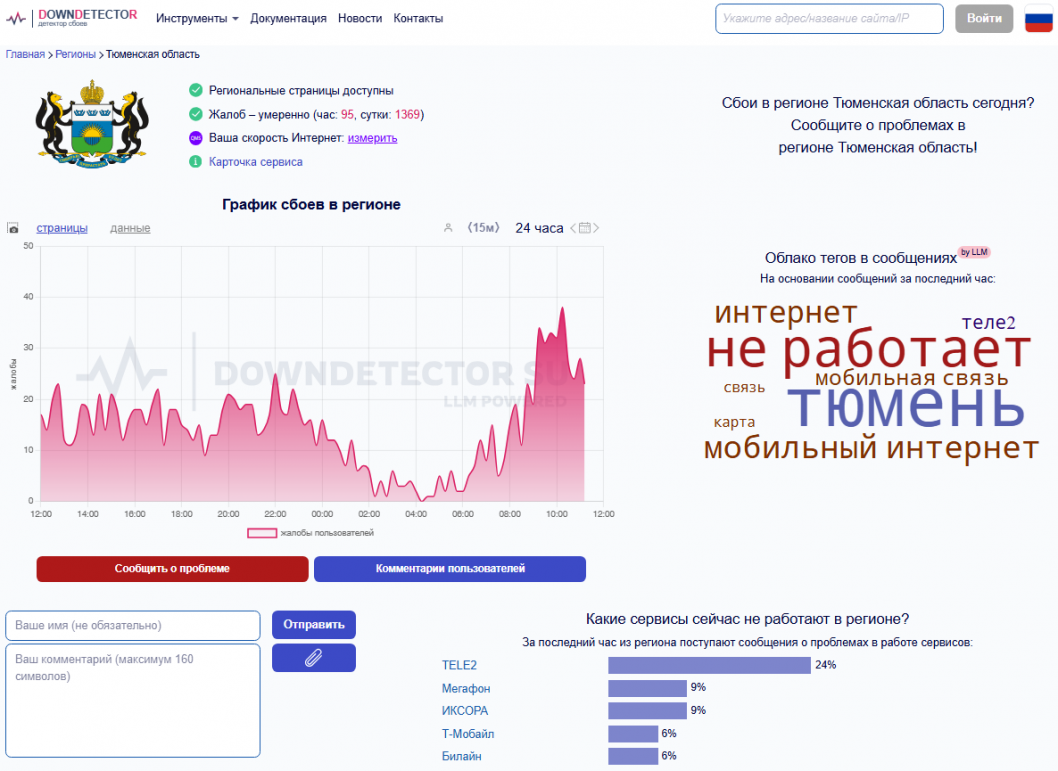Toggle the жалобы пользователей legend series
Image resolution: width=1058 pixels, height=771 pixels.
[310, 533]
